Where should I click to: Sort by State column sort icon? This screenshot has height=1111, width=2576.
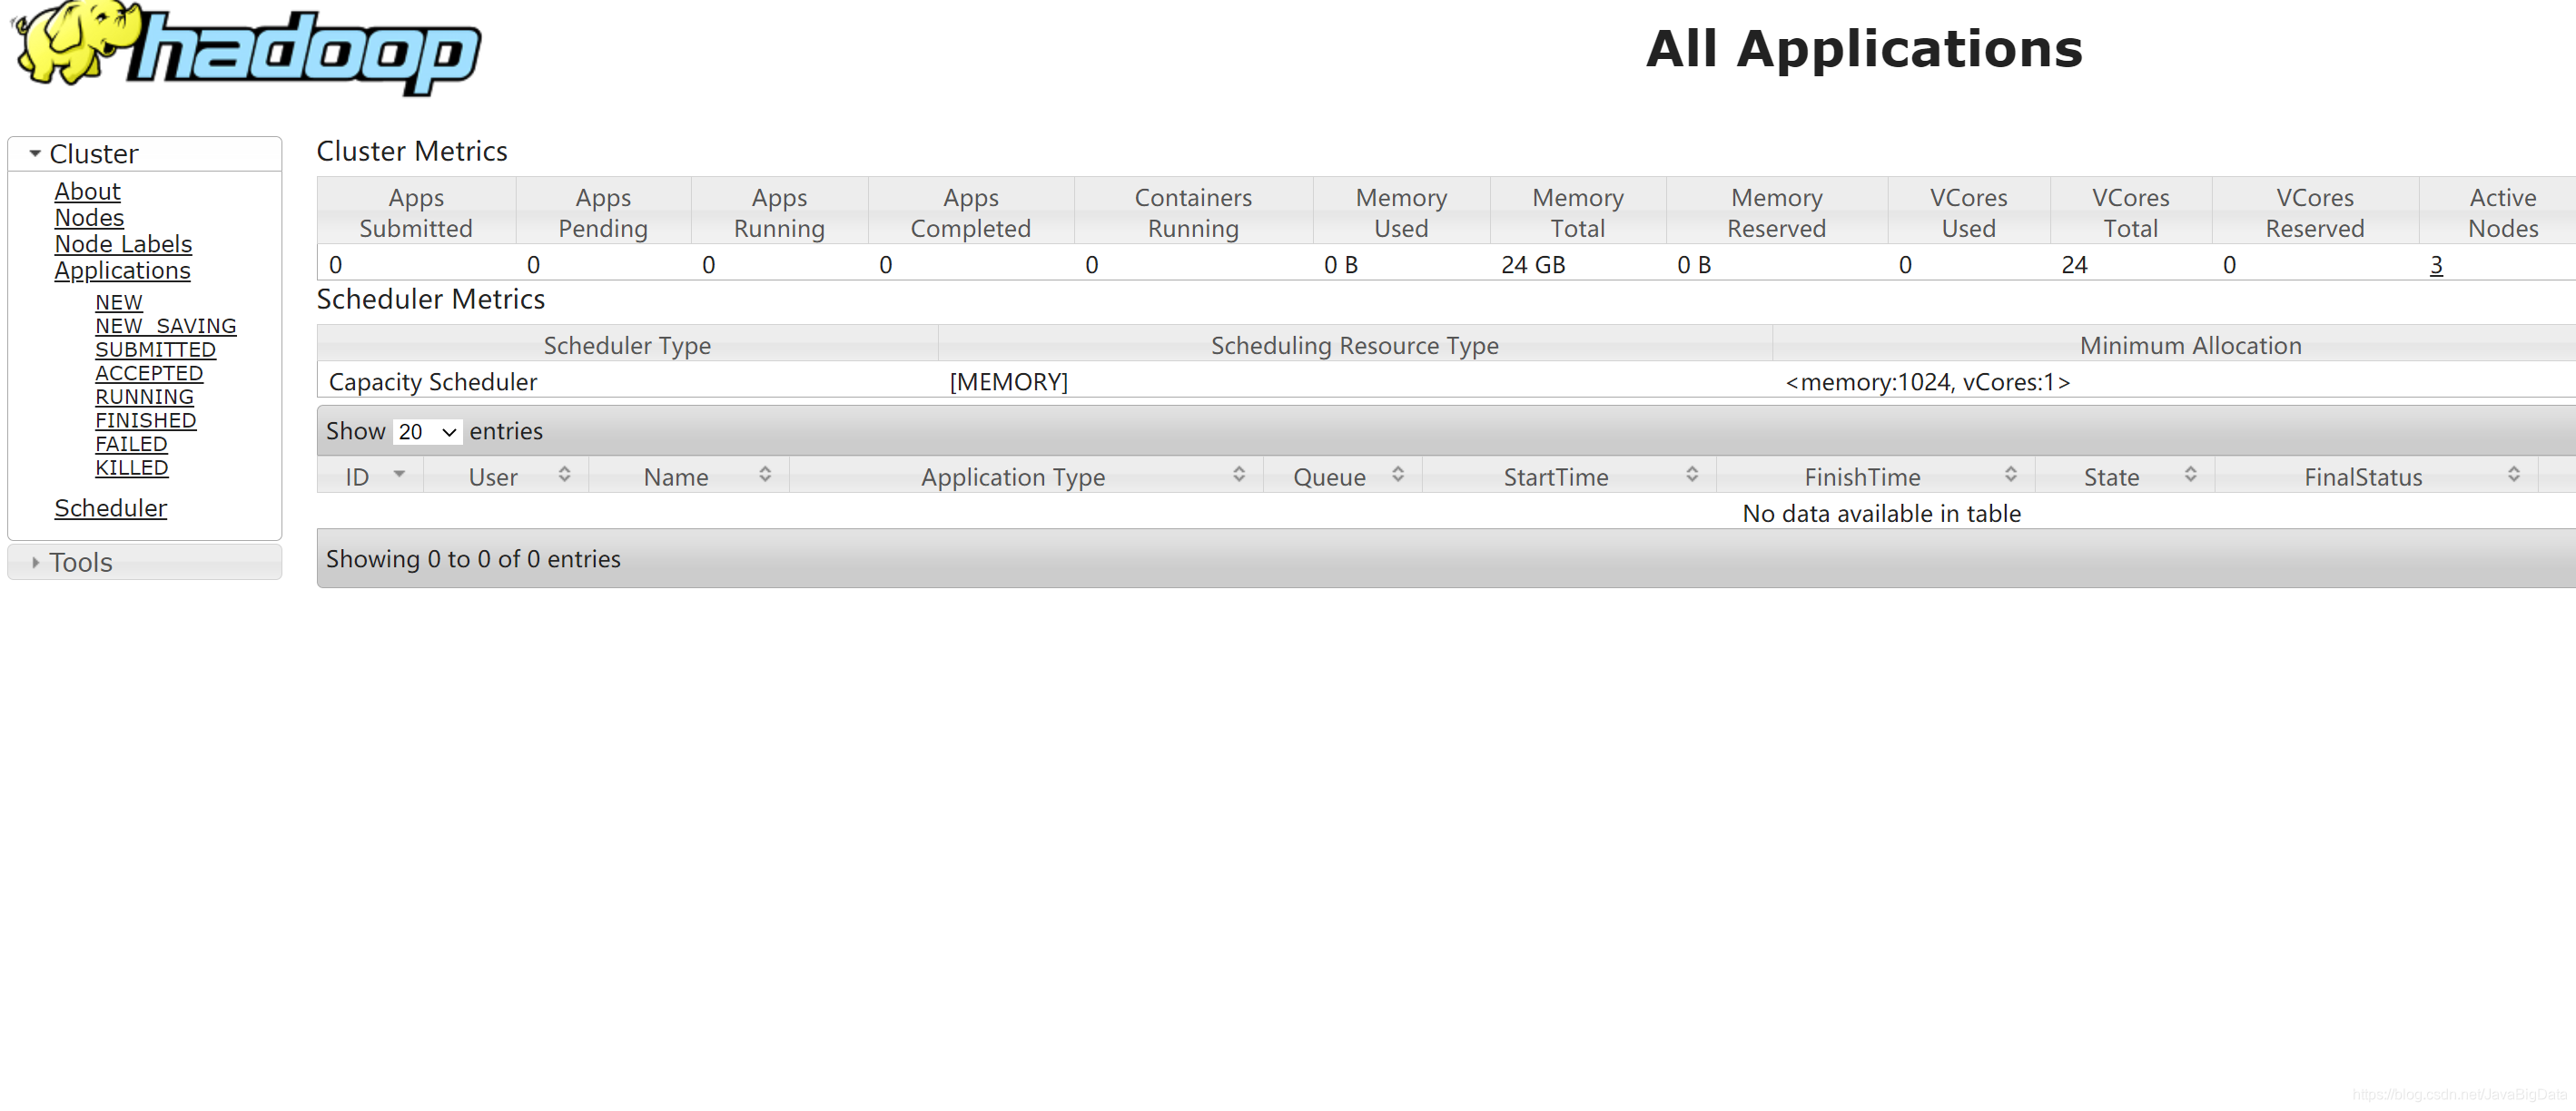tap(2190, 474)
